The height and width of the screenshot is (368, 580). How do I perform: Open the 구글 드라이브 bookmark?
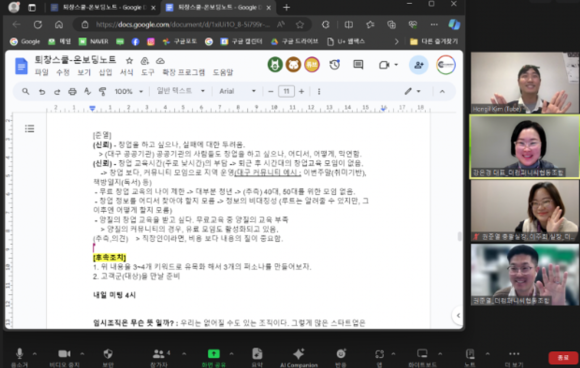tap(295, 41)
